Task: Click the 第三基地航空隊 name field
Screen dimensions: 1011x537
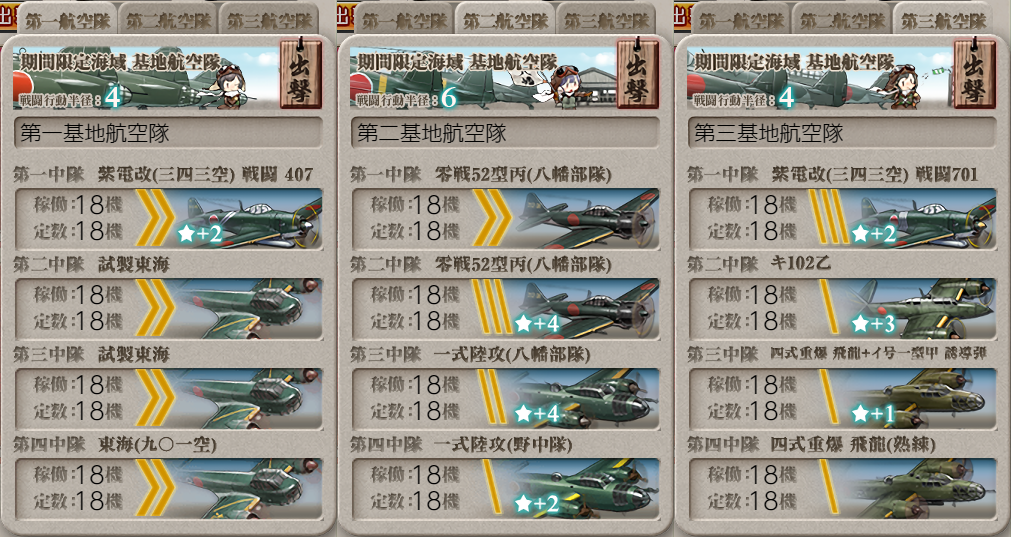Action: [x=842, y=133]
